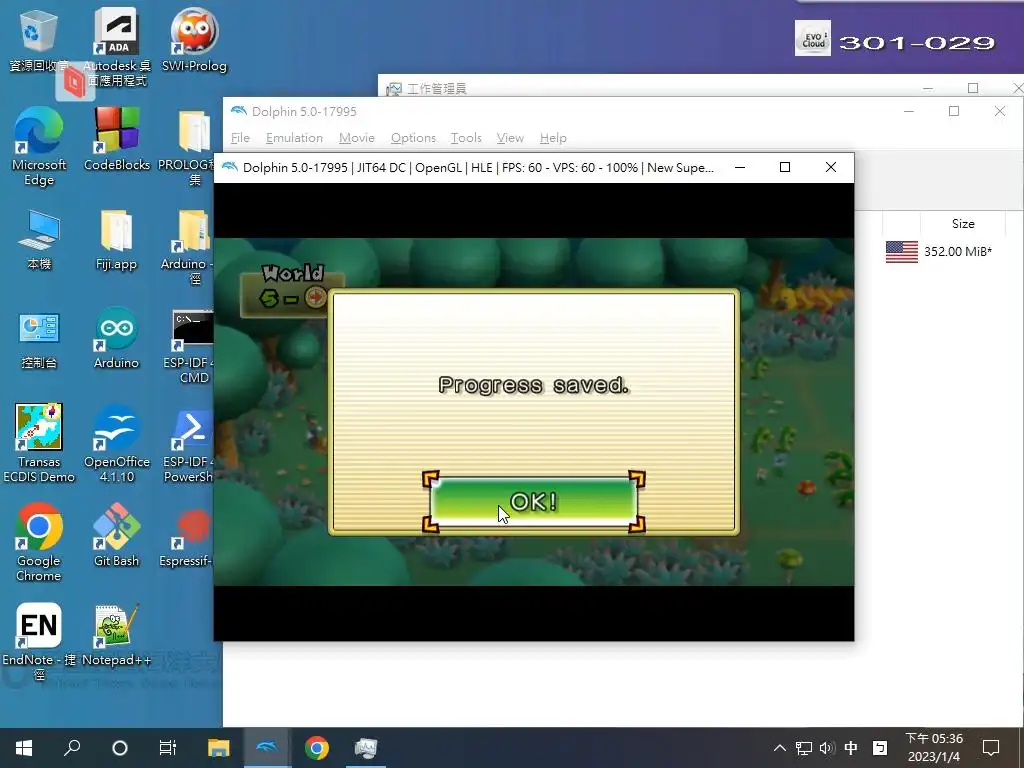Open This PC (本機) desktop icon
Image resolution: width=1024 pixels, height=768 pixels.
tap(39, 239)
